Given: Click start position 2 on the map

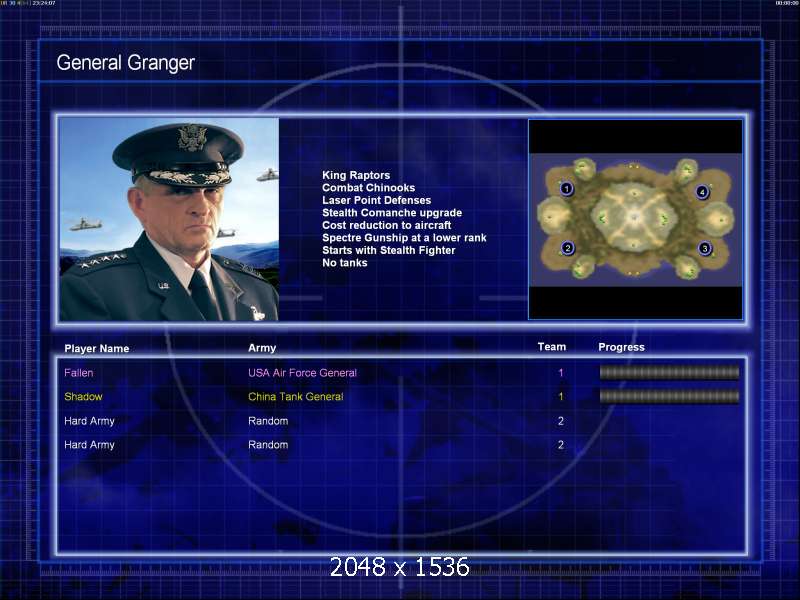Looking at the screenshot, I should tap(567, 248).
